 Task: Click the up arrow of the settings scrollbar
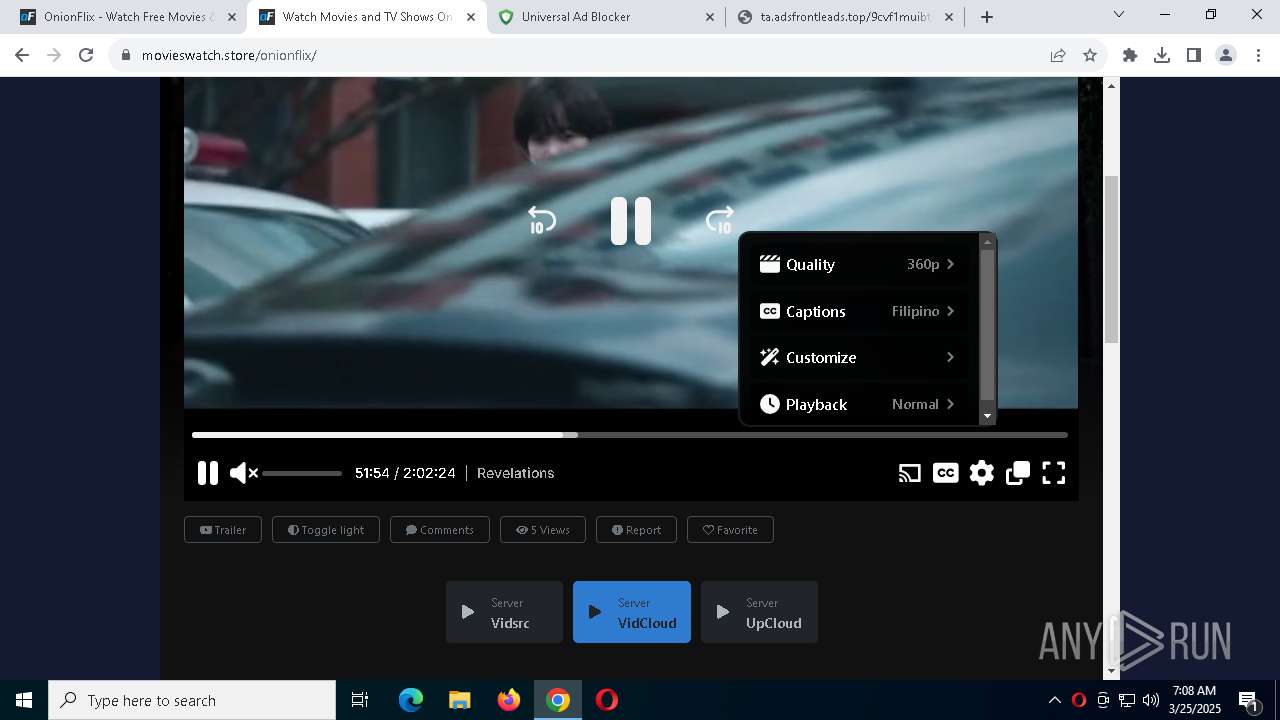pyautogui.click(x=988, y=242)
